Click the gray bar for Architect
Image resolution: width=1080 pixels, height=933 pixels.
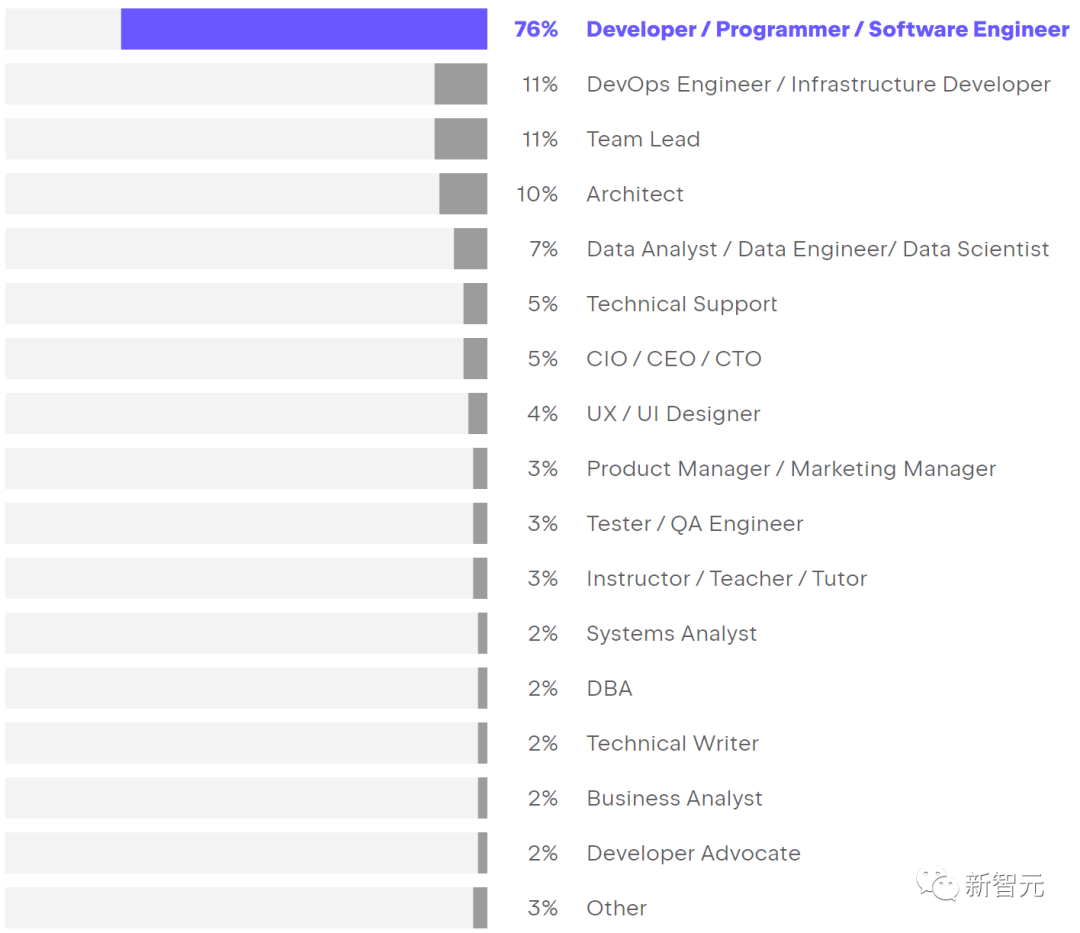(x=463, y=194)
